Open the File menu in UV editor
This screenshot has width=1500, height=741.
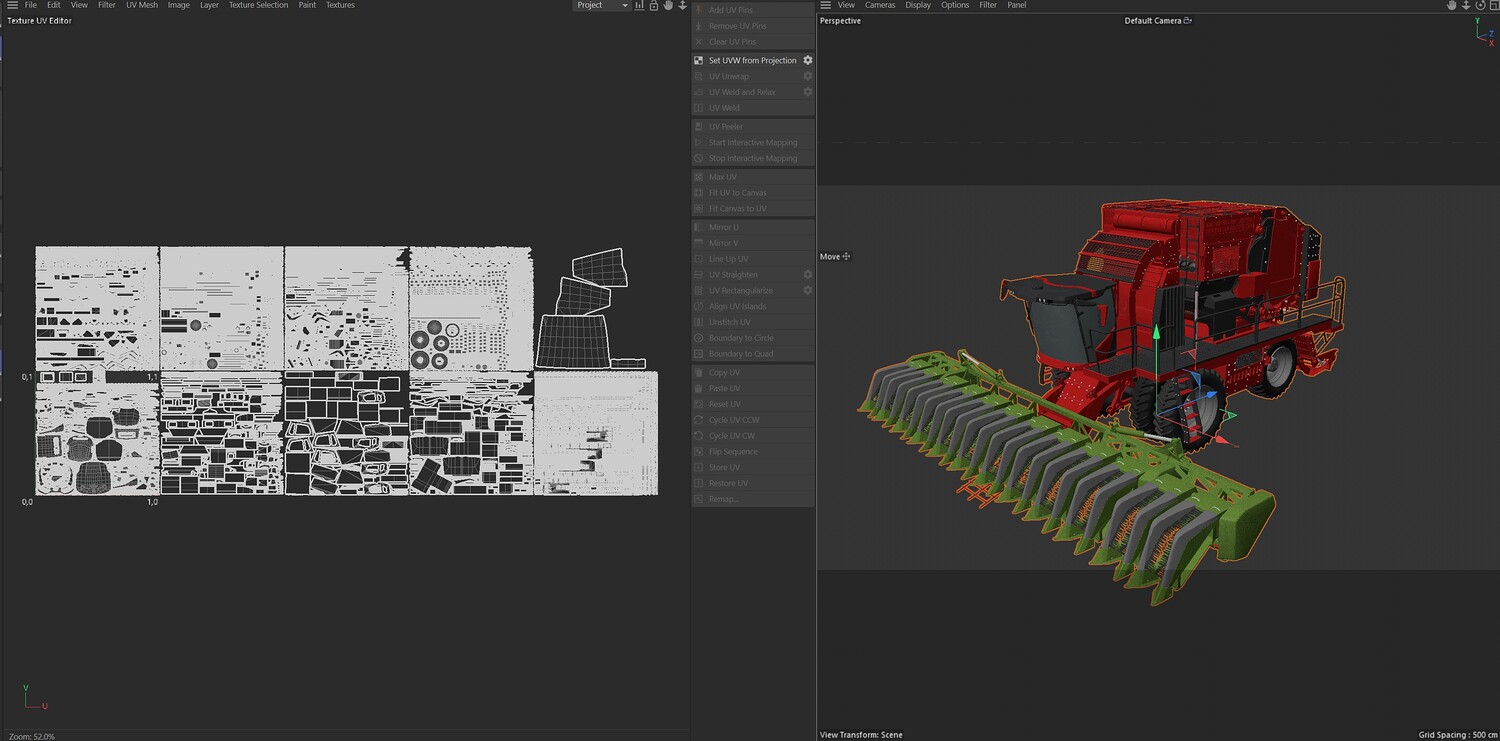(31, 5)
